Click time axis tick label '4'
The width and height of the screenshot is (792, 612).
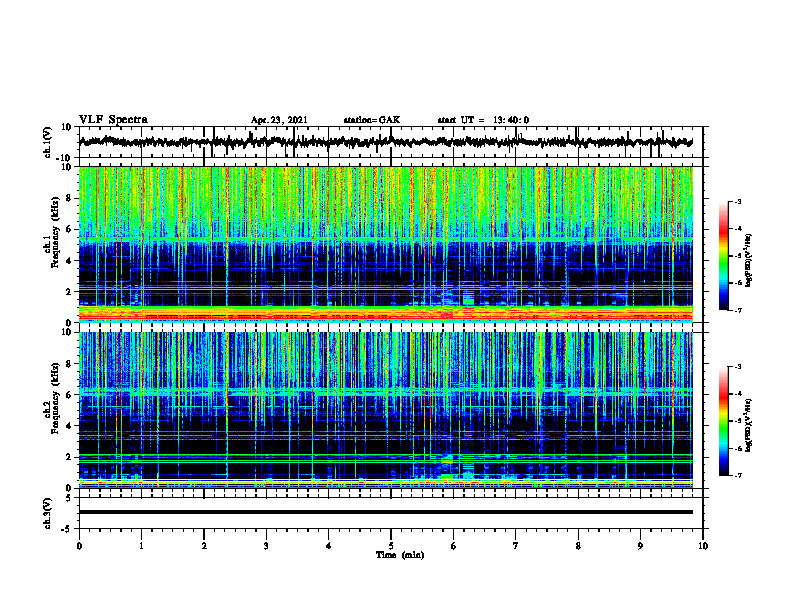point(328,546)
